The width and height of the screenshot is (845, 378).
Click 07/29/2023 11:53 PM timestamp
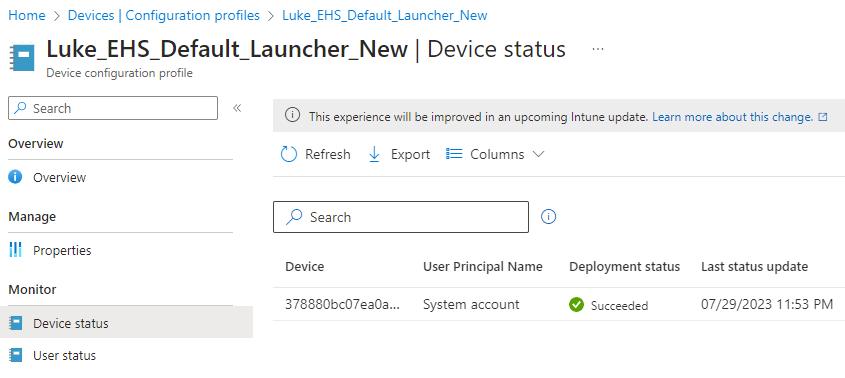point(767,304)
